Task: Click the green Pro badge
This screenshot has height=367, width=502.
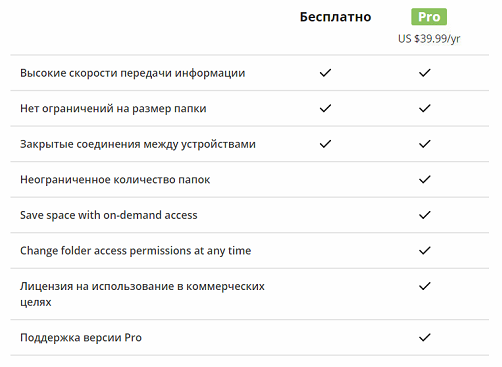Action: [429, 17]
